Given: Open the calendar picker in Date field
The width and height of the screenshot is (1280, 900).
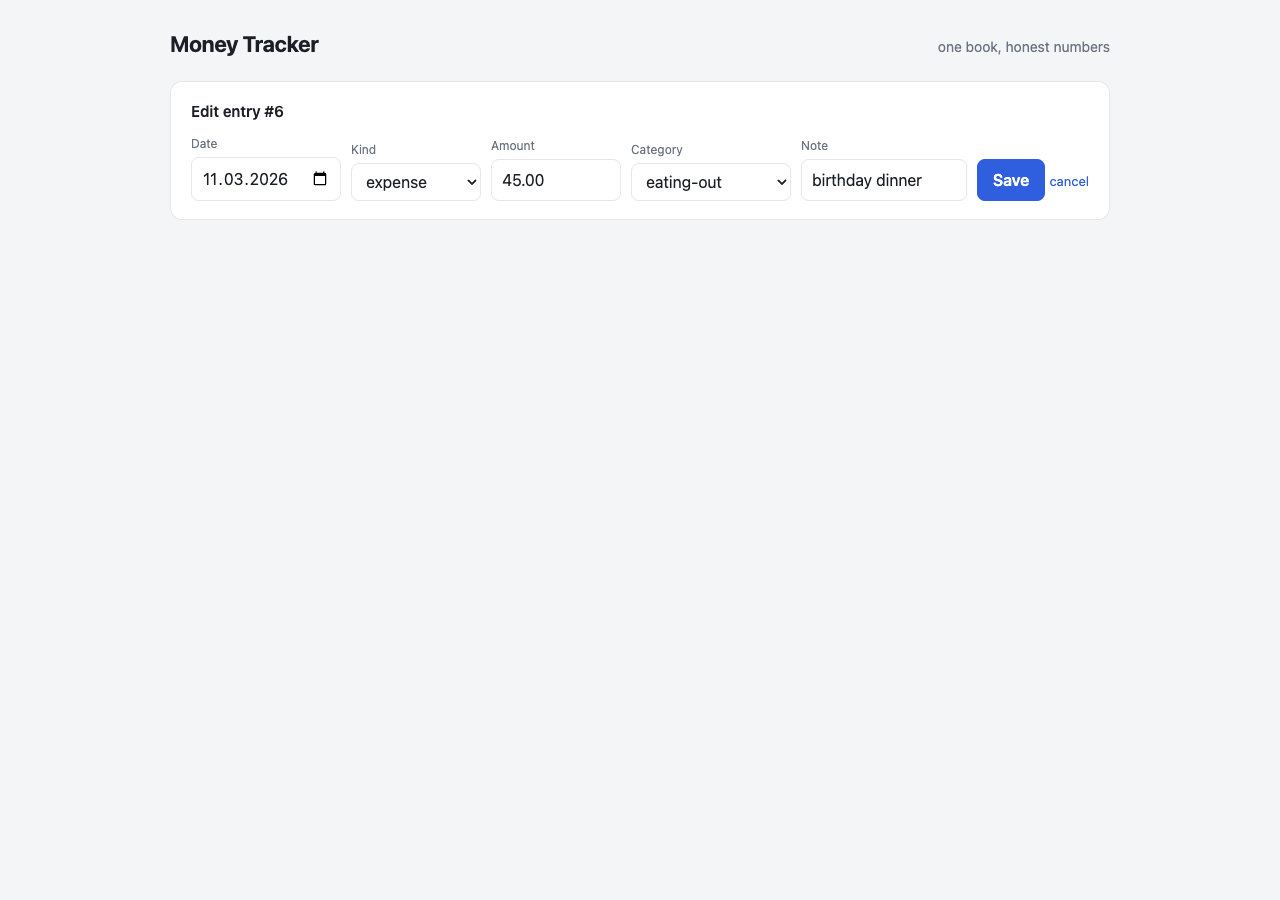Looking at the screenshot, I should pos(320,179).
